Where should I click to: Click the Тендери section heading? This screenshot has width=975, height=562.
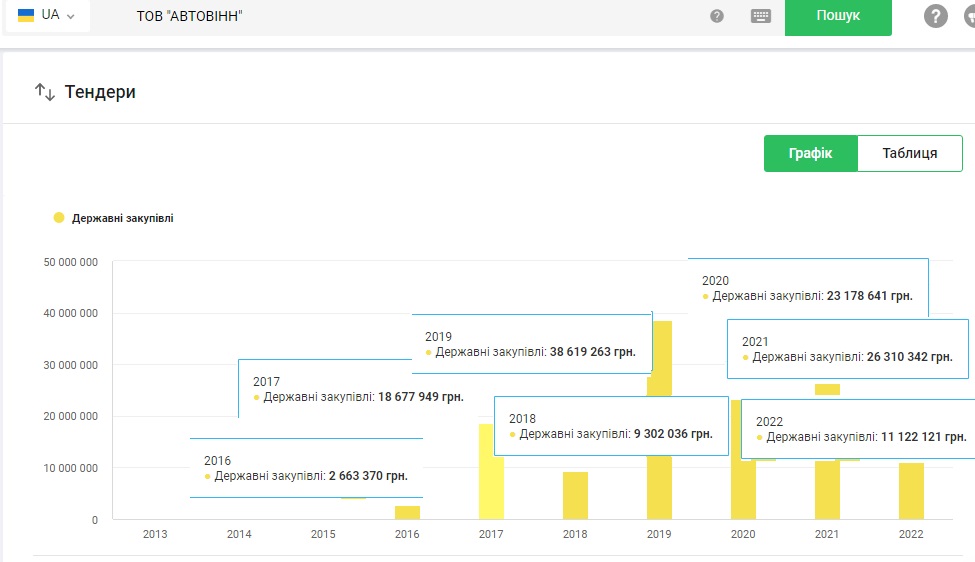pyautogui.click(x=100, y=92)
